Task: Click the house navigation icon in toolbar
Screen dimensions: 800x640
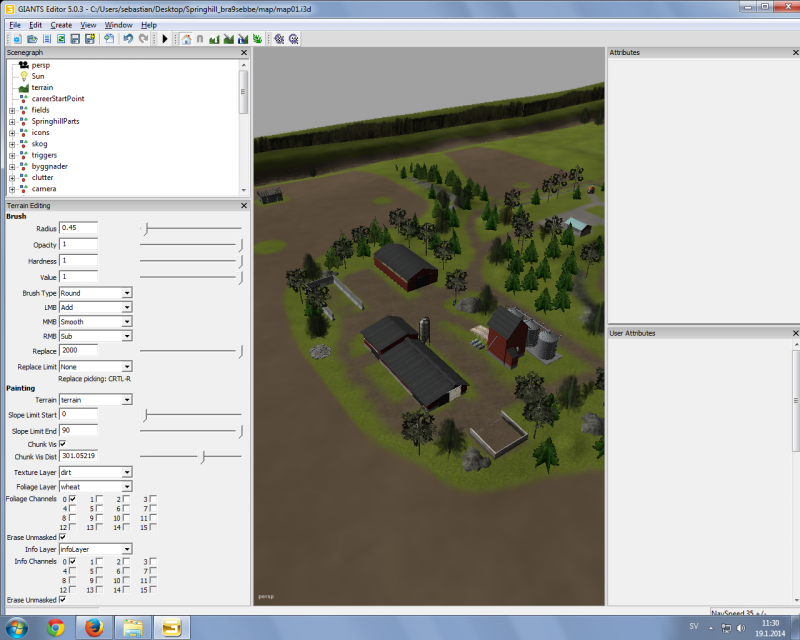Action: [185, 38]
